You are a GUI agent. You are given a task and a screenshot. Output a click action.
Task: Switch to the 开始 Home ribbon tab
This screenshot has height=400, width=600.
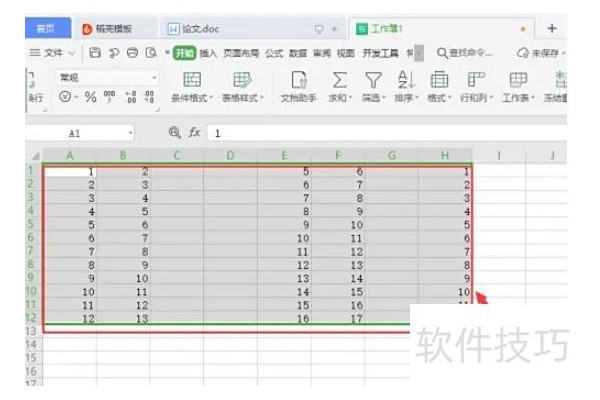tap(184, 53)
